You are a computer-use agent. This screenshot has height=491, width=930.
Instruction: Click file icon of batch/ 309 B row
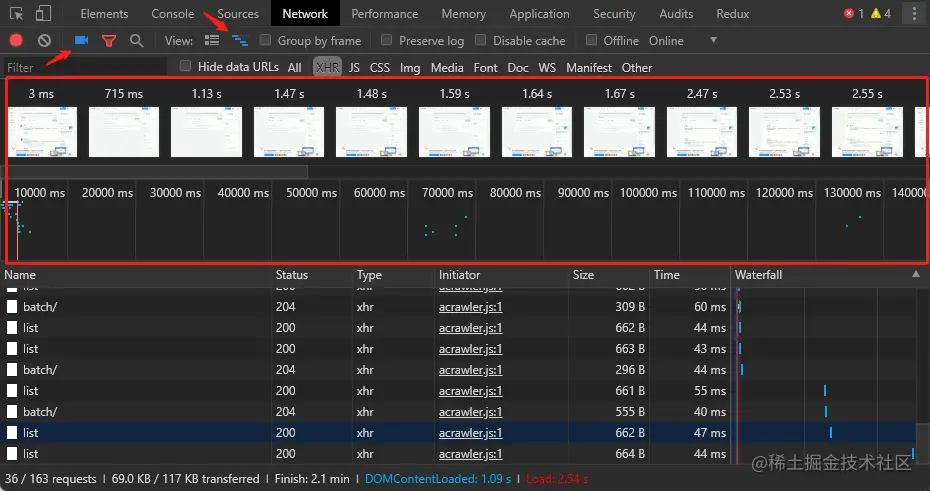[12, 307]
